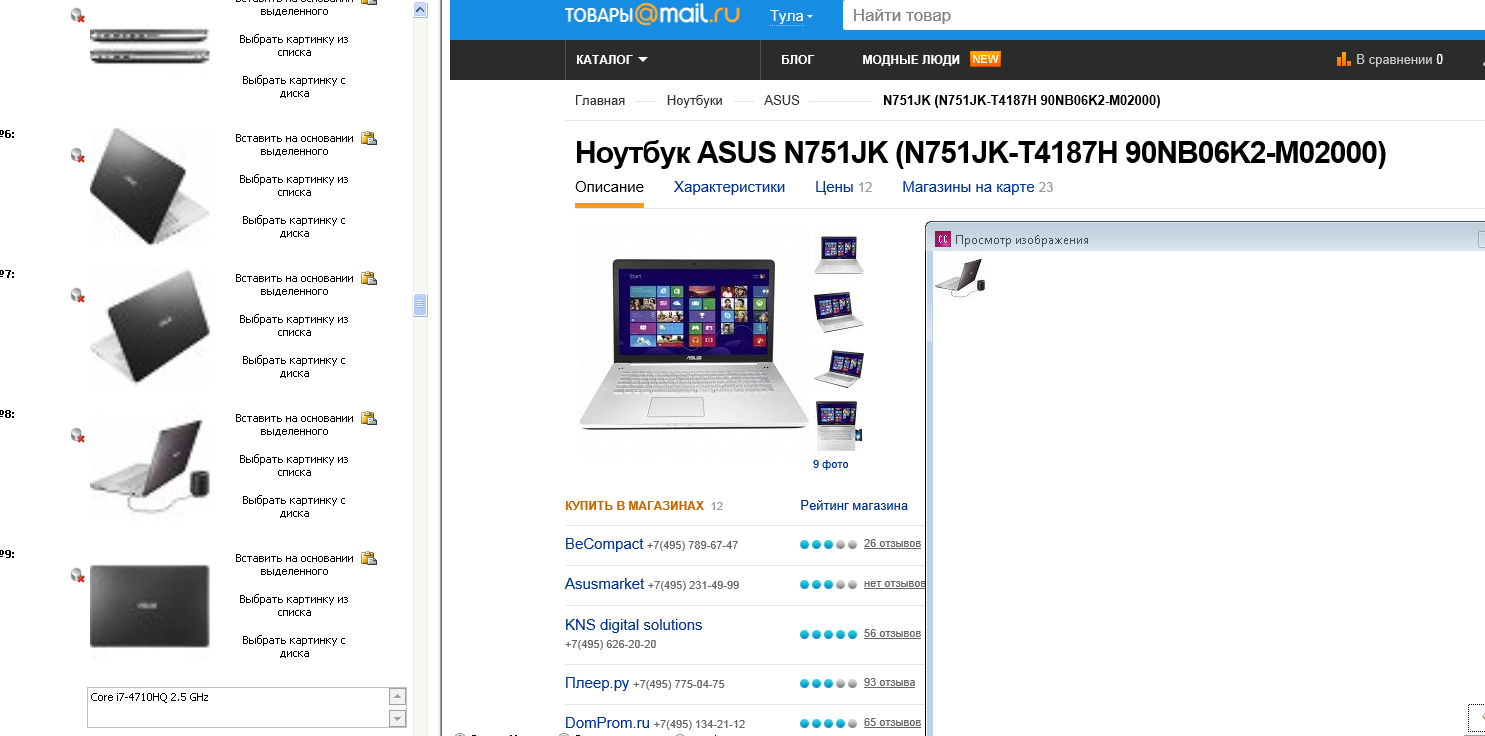Click the left panel scrollbar up arrow

[x=420, y=10]
